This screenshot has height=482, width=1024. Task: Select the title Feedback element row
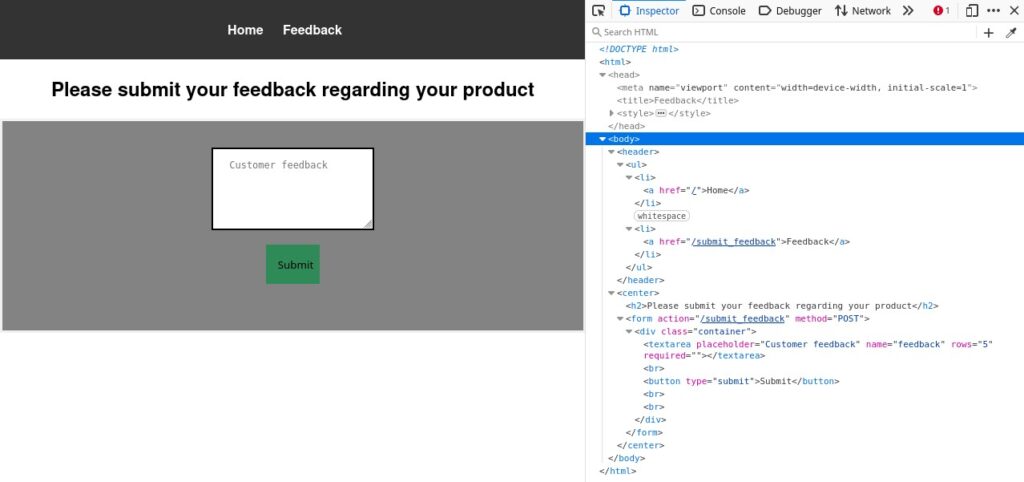(678, 101)
